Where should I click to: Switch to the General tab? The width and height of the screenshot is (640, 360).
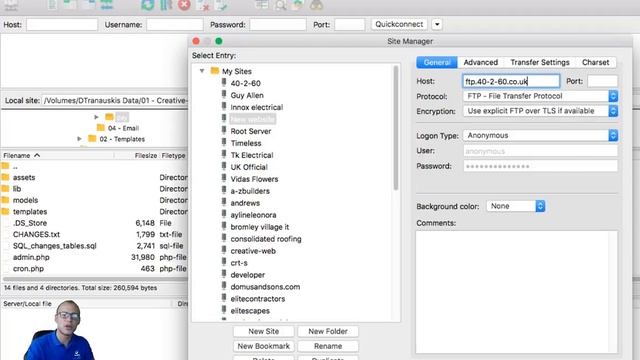[x=437, y=62]
